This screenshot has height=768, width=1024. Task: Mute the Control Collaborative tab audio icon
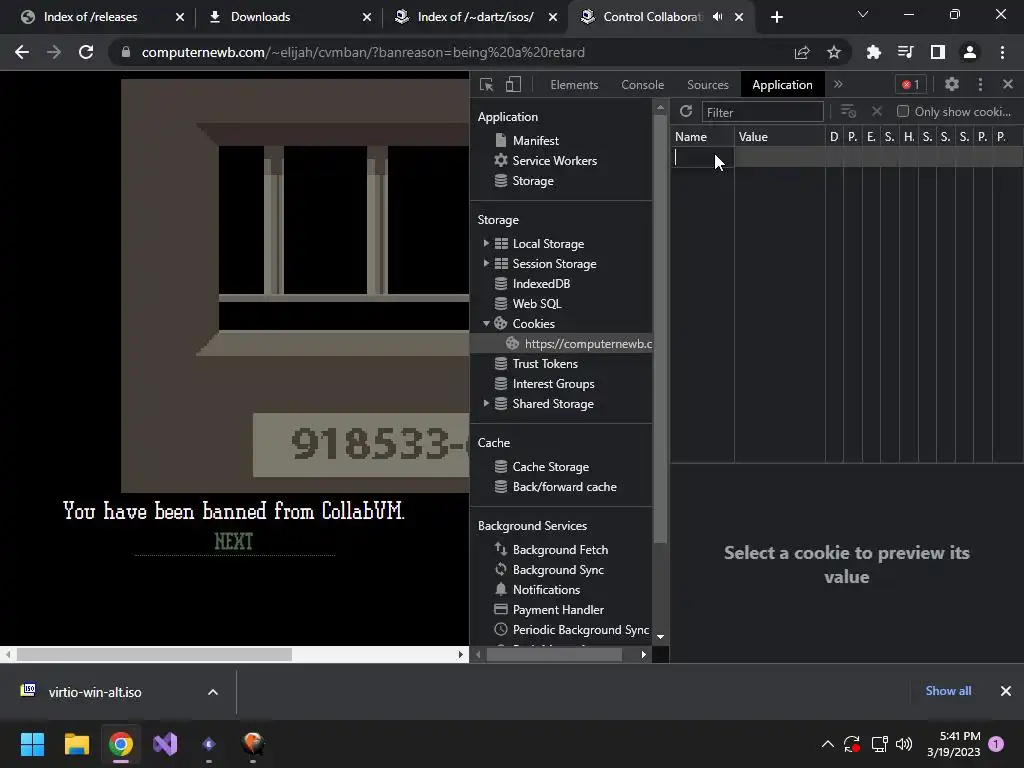pos(718,17)
